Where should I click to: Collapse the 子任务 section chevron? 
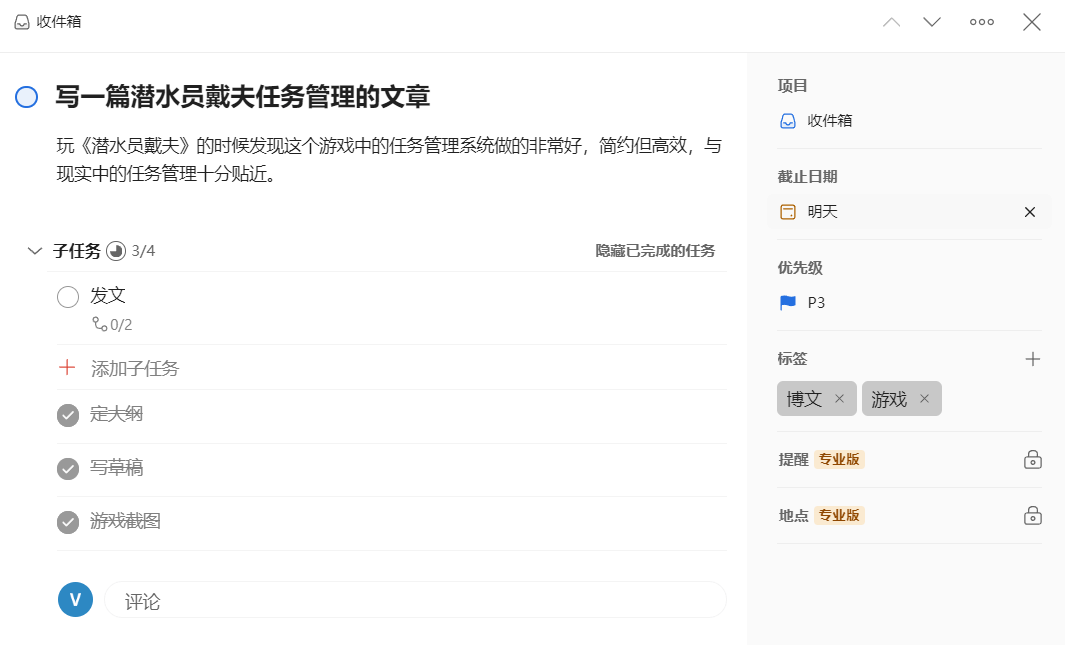click(x=34, y=251)
